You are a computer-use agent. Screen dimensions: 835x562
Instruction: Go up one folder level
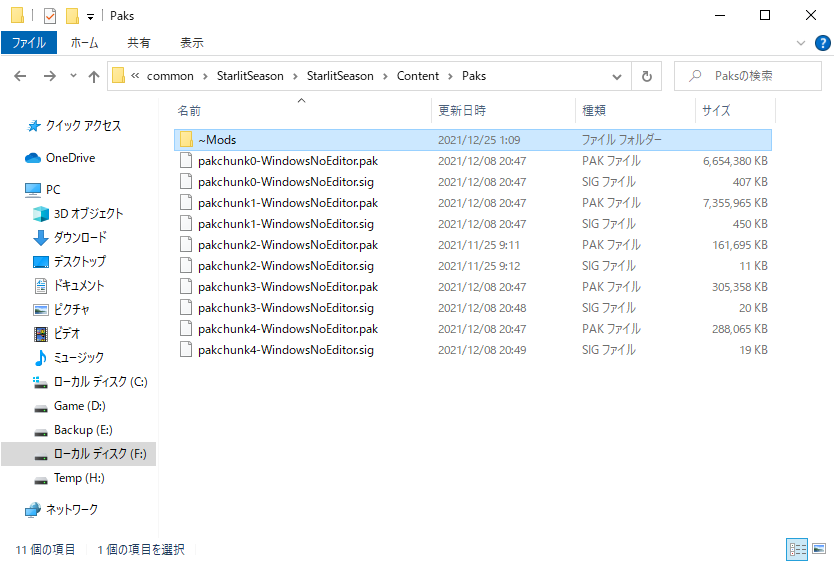point(94,76)
